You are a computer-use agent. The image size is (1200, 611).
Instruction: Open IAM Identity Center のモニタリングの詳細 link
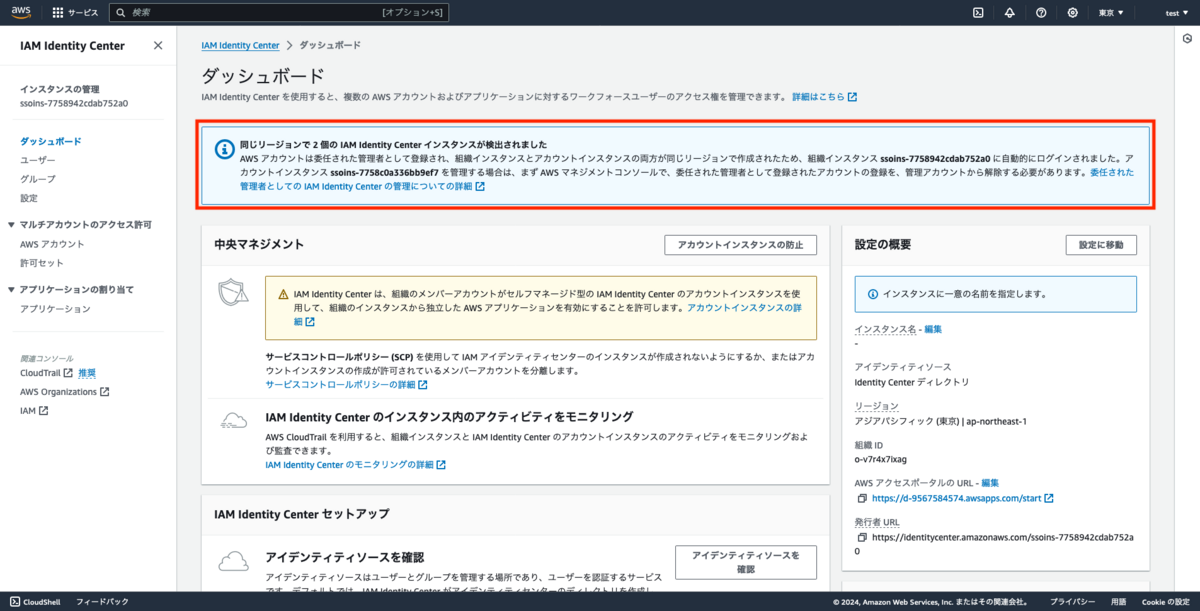click(355, 465)
